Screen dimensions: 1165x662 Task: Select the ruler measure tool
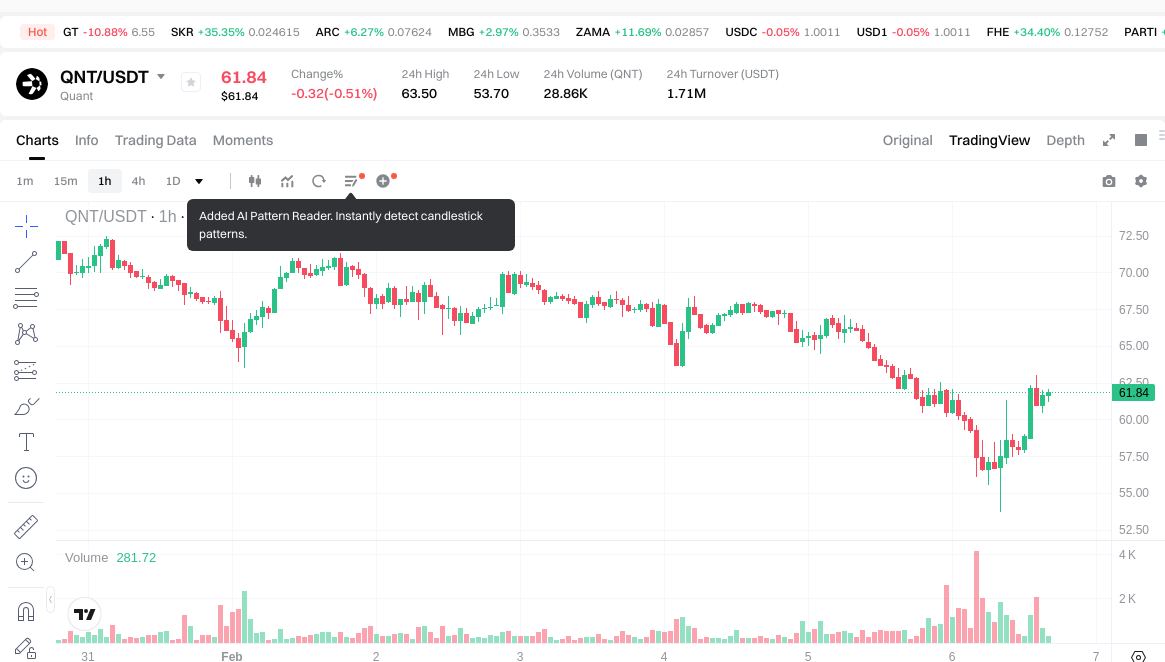(26, 526)
